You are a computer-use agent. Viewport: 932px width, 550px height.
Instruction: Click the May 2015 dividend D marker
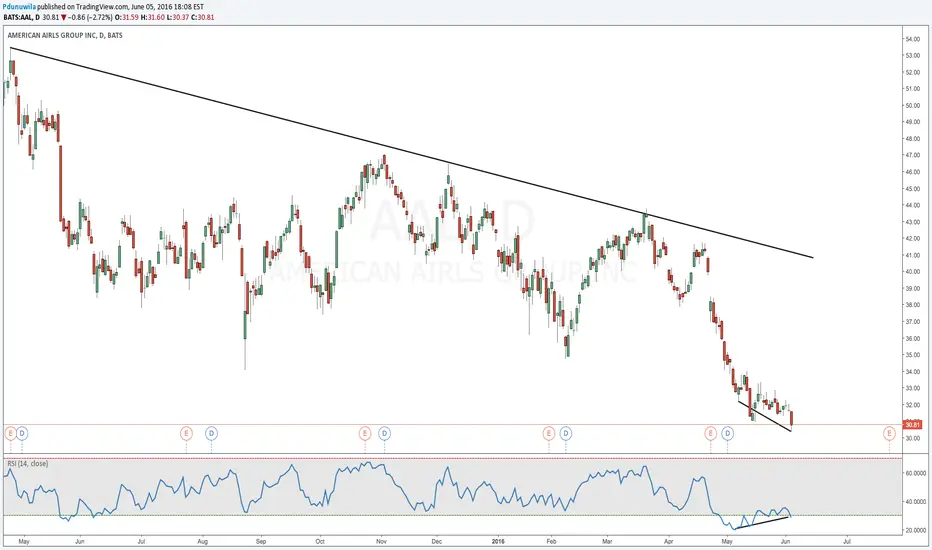coord(22,433)
